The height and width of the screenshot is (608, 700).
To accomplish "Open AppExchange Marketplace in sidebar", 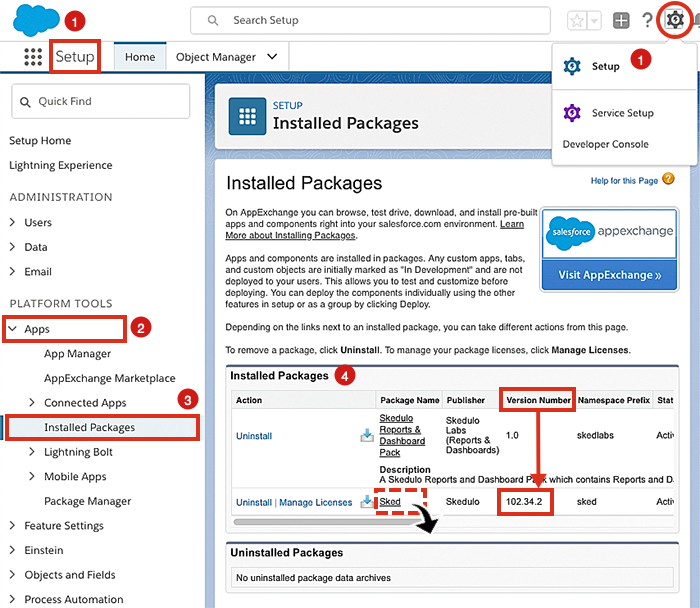I will pyautogui.click(x=109, y=378).
